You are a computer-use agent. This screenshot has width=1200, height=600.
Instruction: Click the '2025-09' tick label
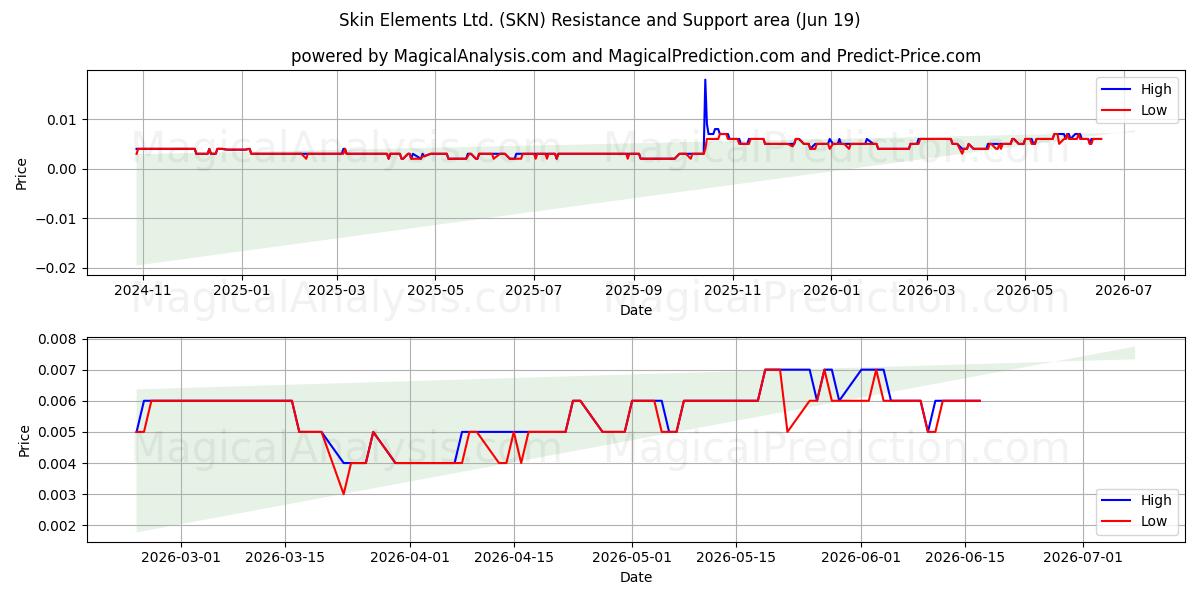point(634,290)
